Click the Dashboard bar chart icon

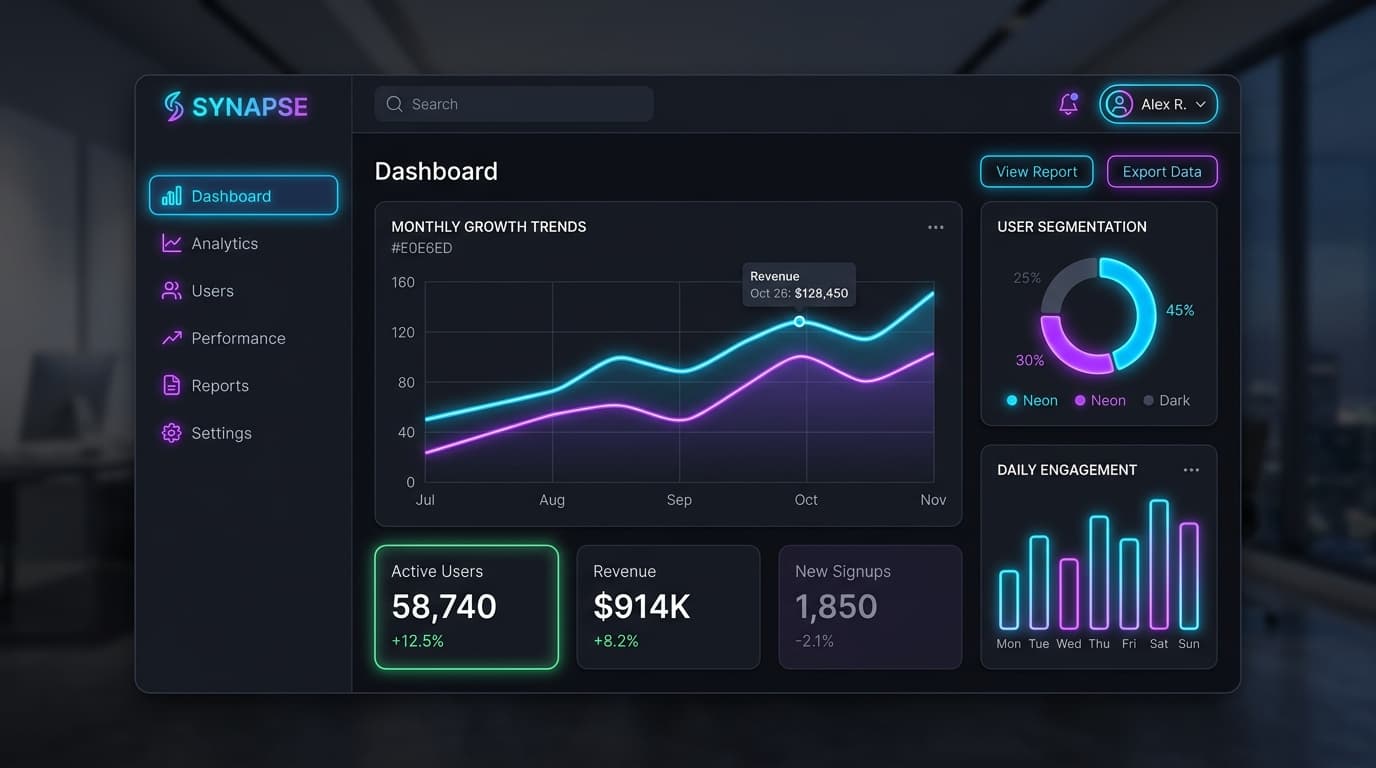pyautogui.click(x=172, y=196)
